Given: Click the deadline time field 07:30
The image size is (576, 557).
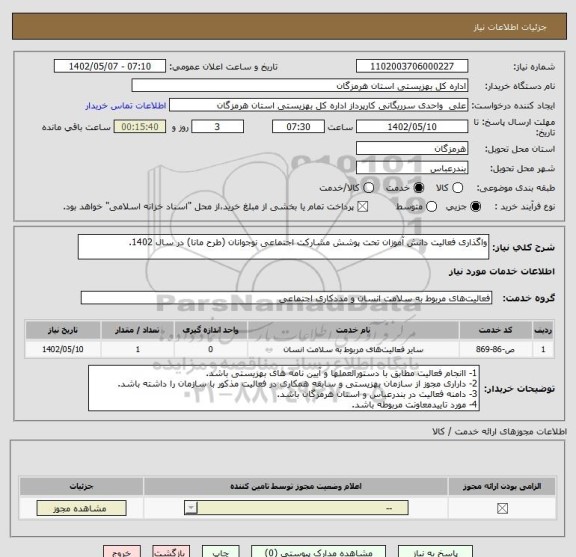Looking at the screenshot, I should click(298, 127).
